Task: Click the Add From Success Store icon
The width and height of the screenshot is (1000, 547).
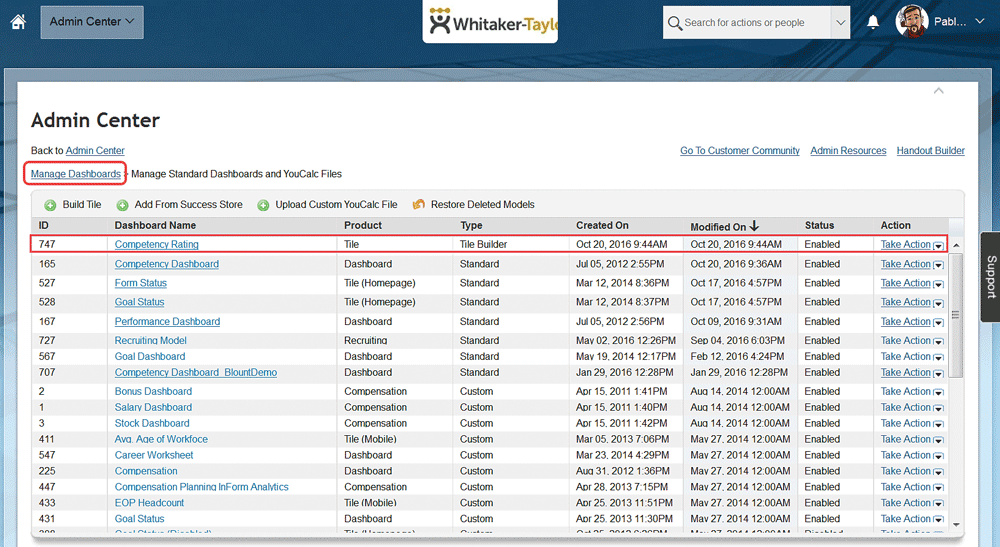Action: click(x=122, y=205)
